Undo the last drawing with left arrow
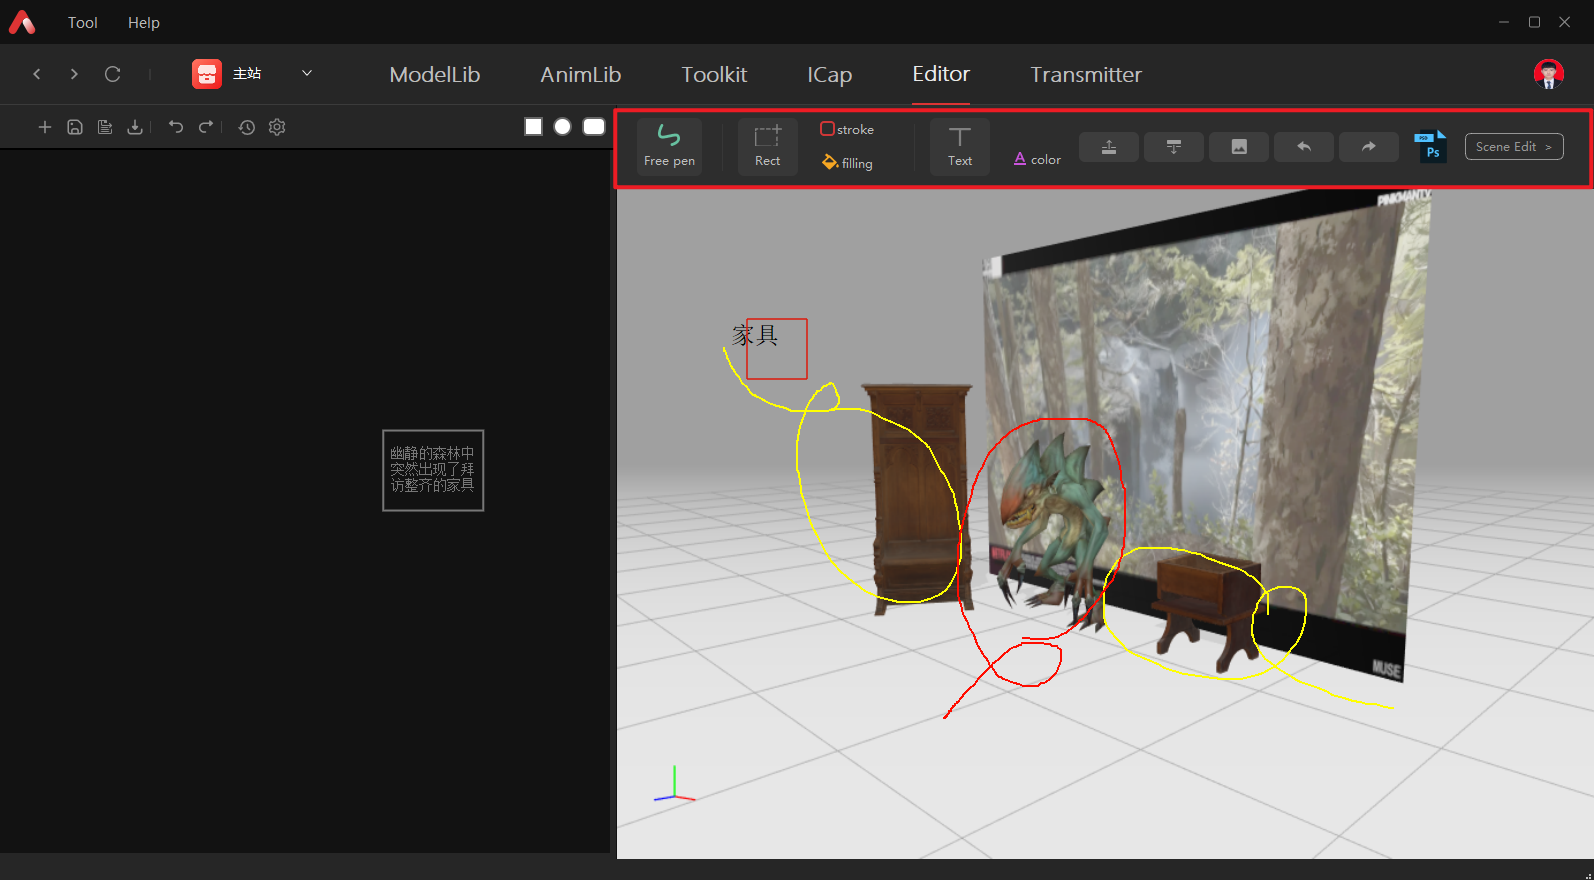 [1304, 147]
